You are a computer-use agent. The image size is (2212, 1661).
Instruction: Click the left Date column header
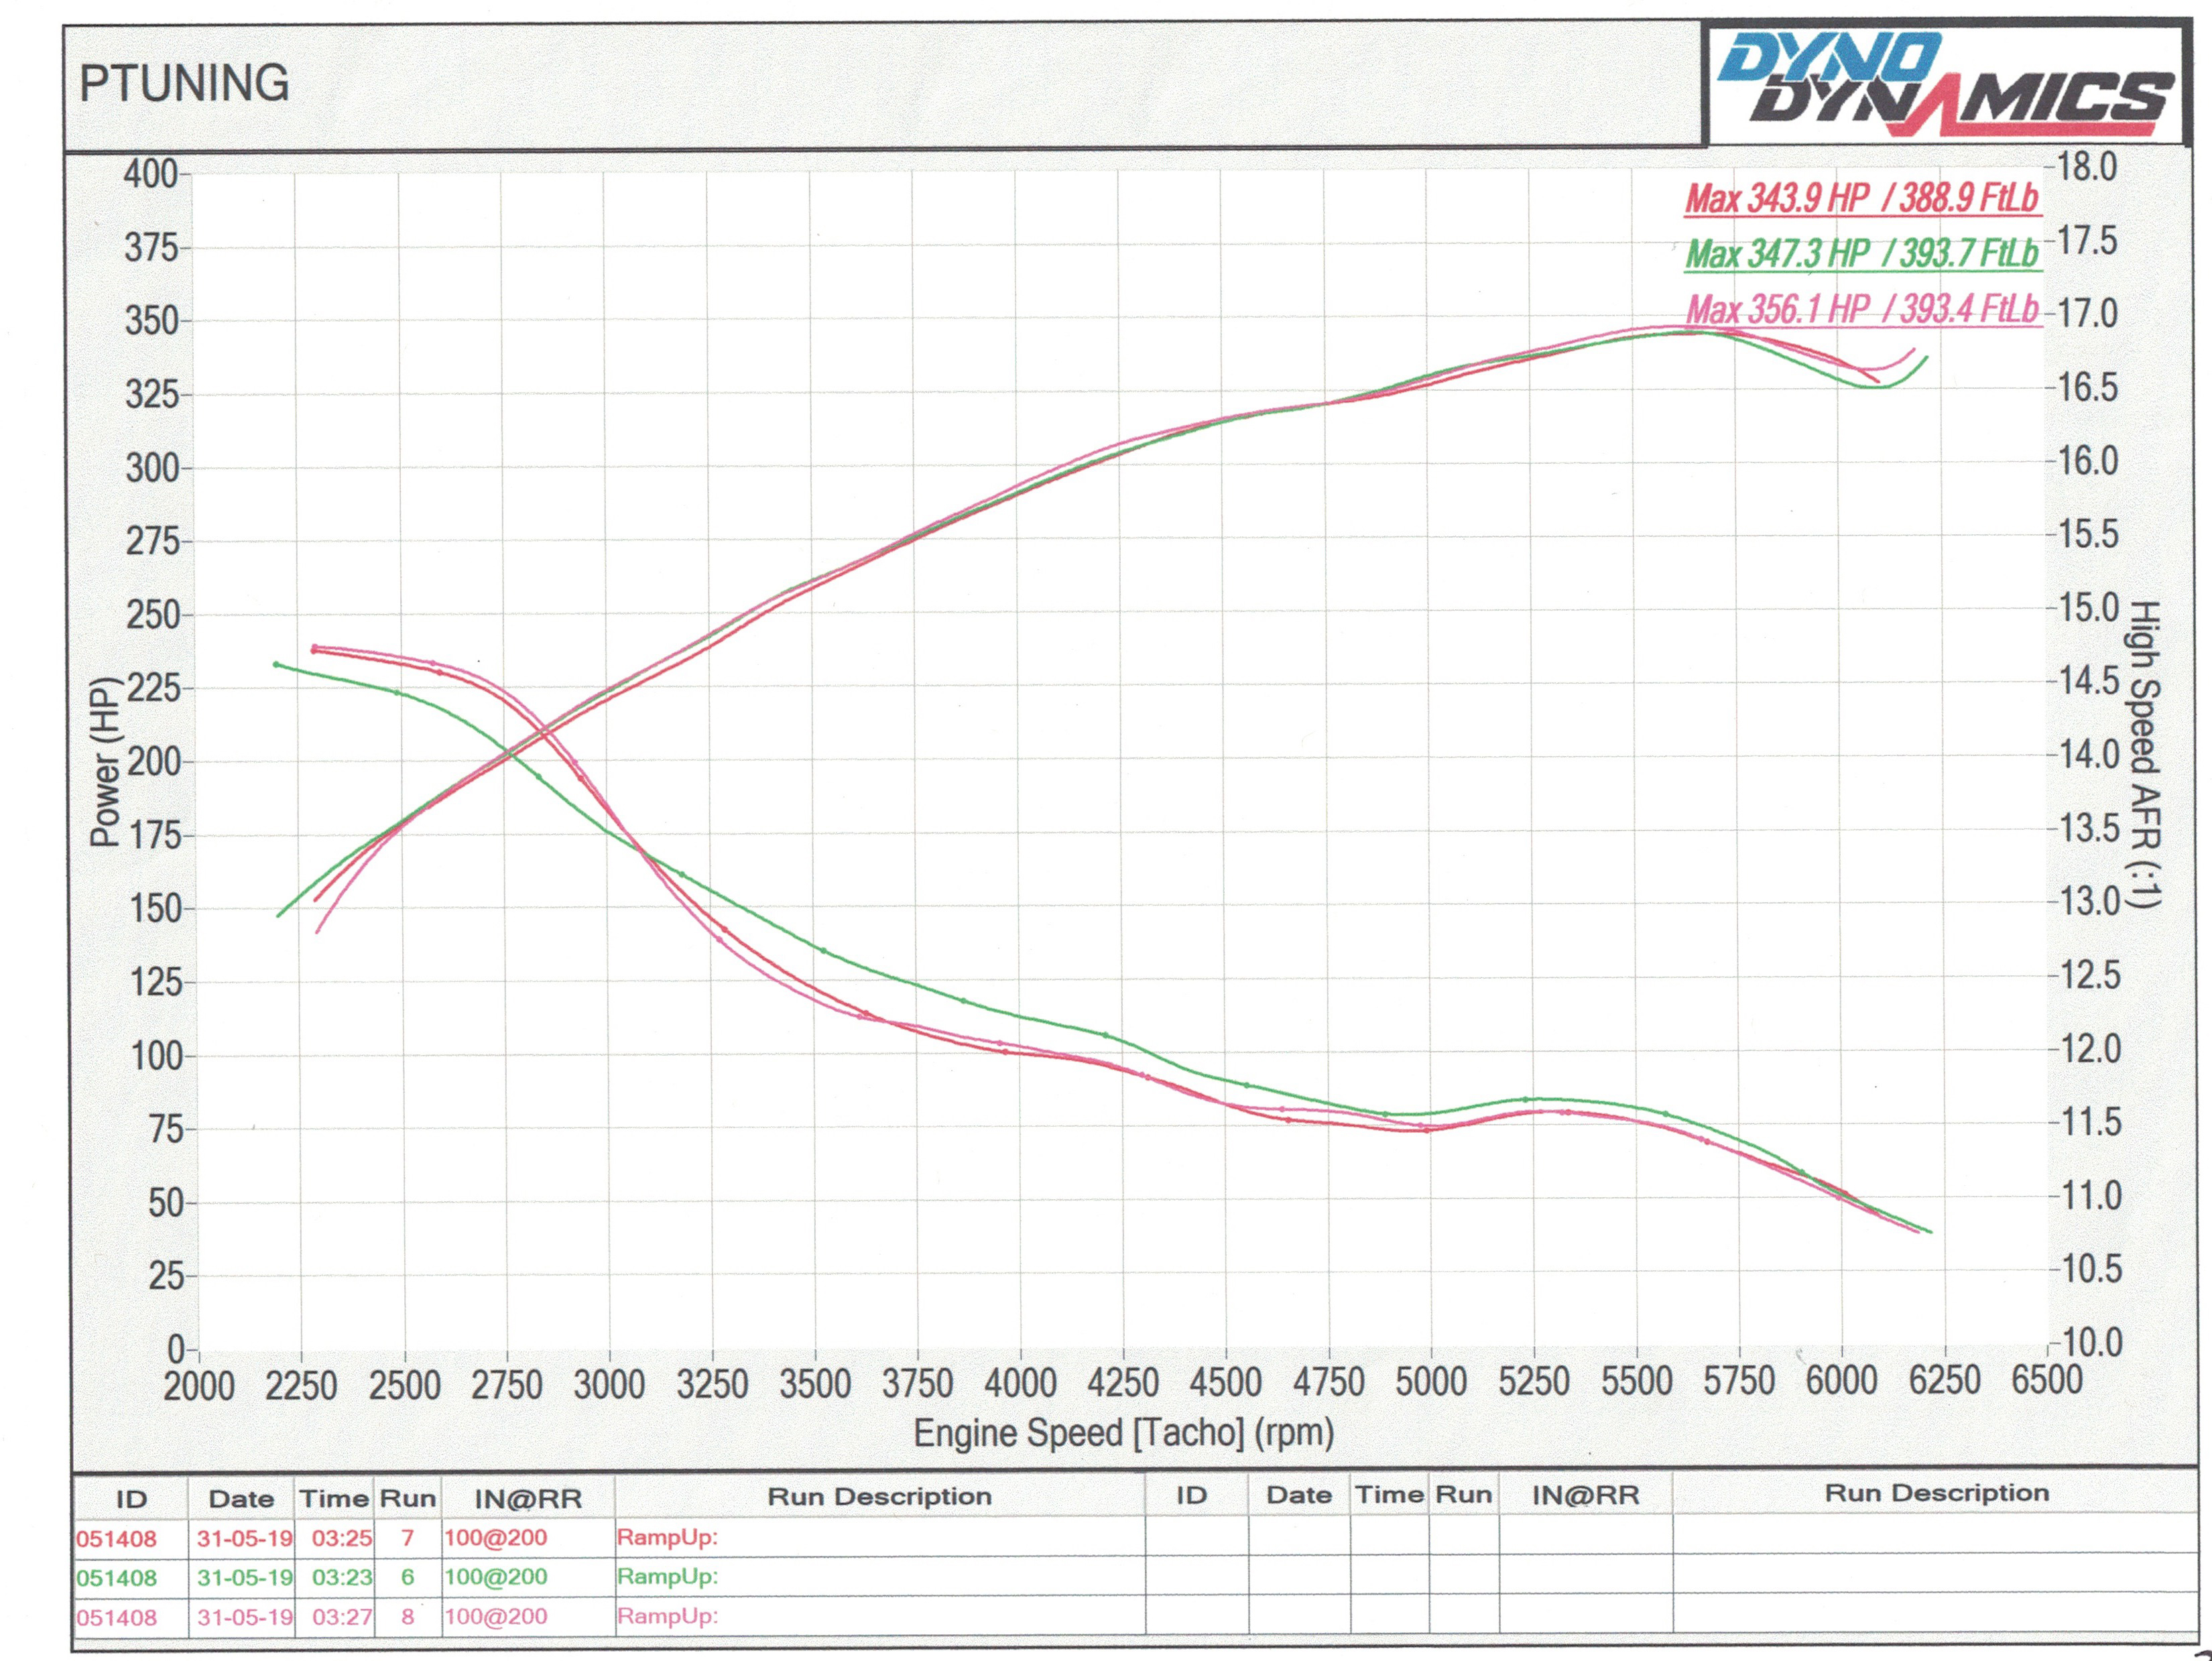pyautogui.click(x=241, y=1499)
